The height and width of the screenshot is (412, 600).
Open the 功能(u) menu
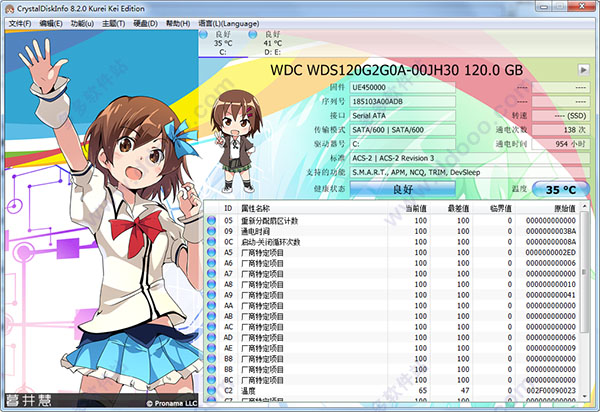coord(82,24)
